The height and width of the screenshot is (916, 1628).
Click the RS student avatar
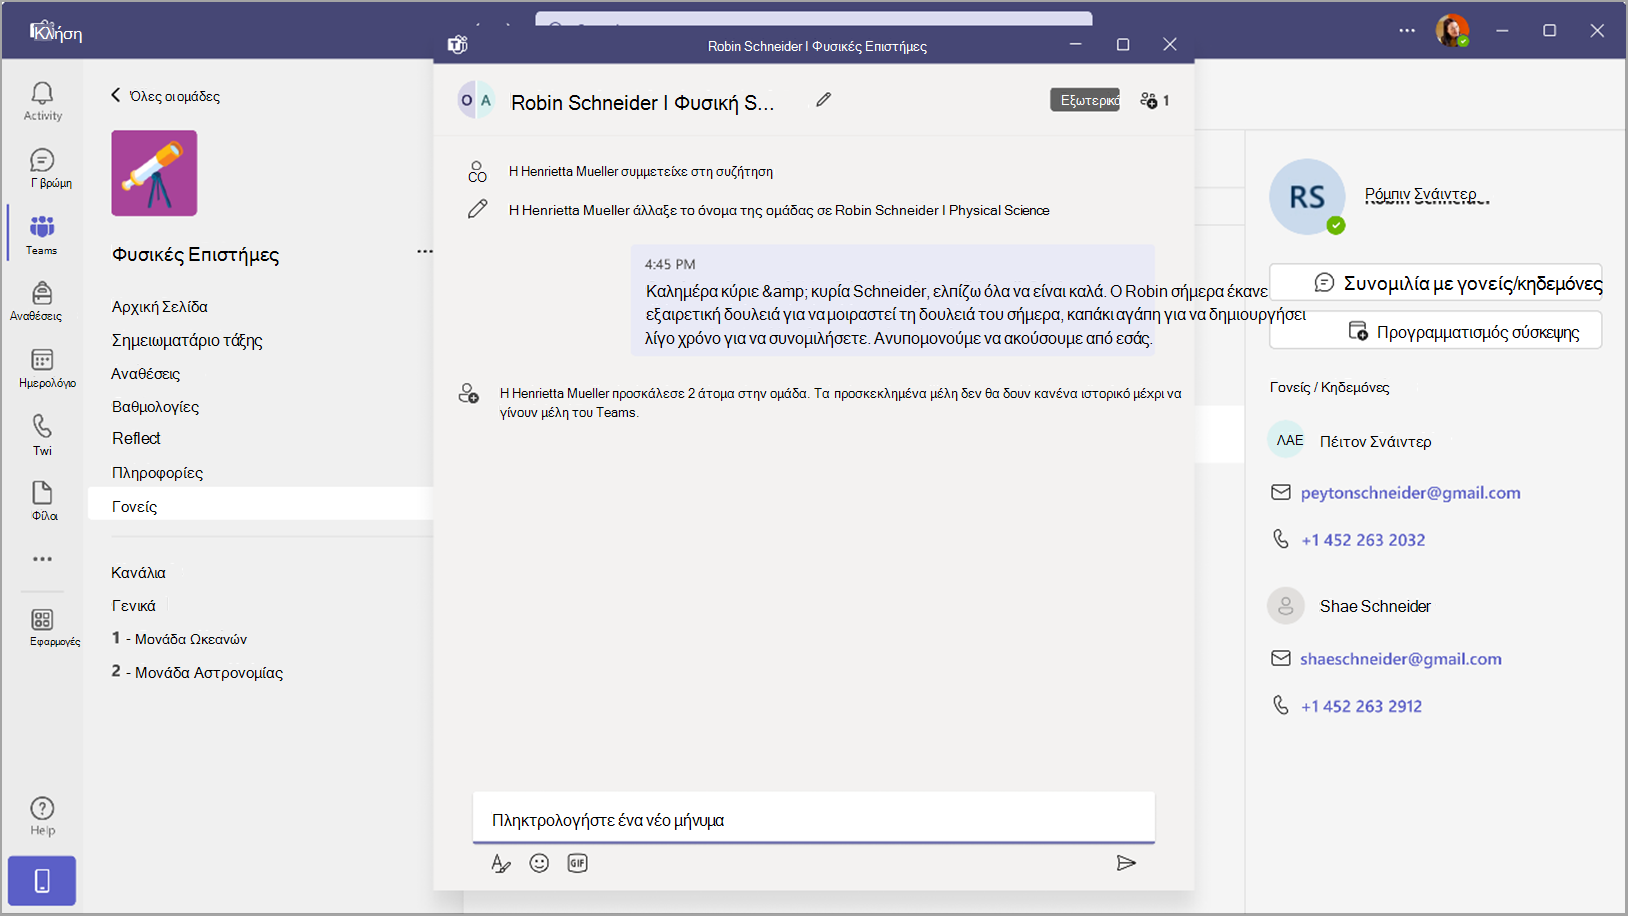click(x=1307, y=197)
